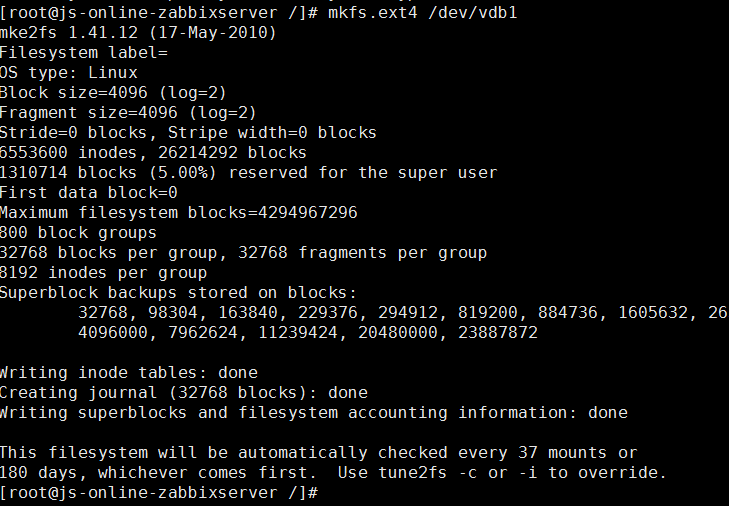Select the 1310714 blocks reserved line
Image resolution: width=729 pixels, height=506 pixels.
248,173
